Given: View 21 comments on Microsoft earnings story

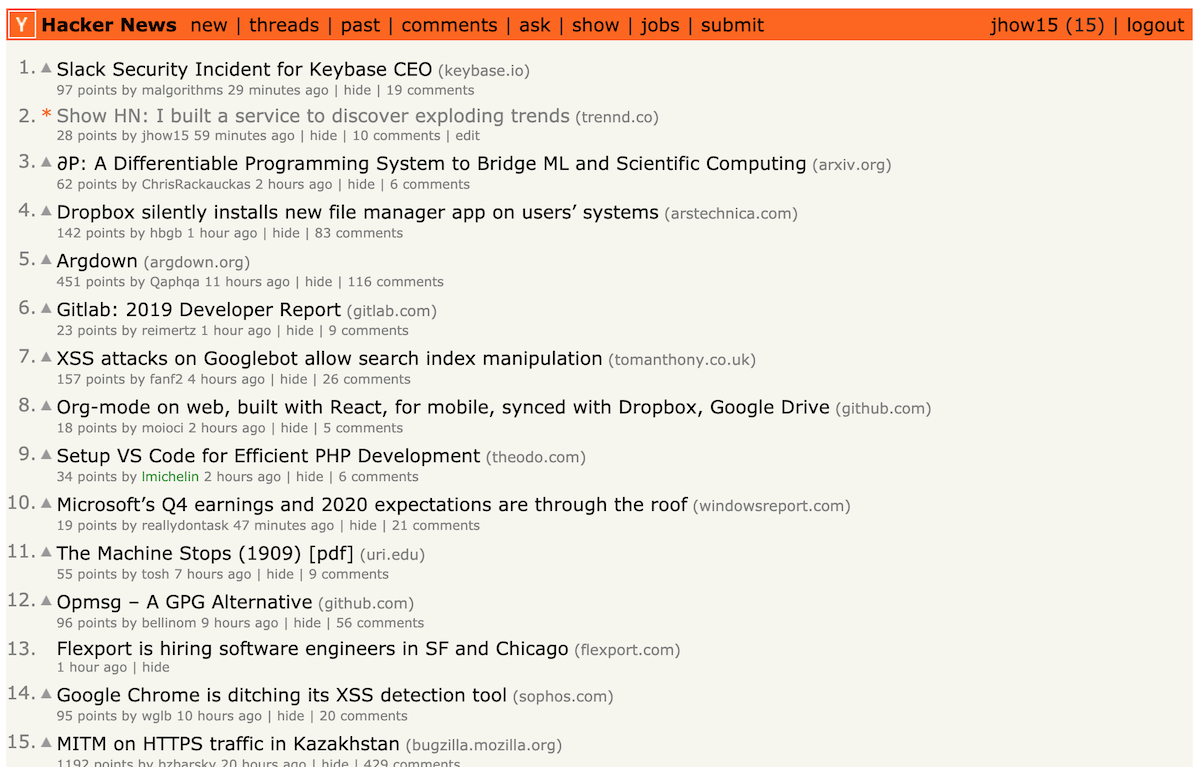Looking at the screenshot, I should pos(436,525).
